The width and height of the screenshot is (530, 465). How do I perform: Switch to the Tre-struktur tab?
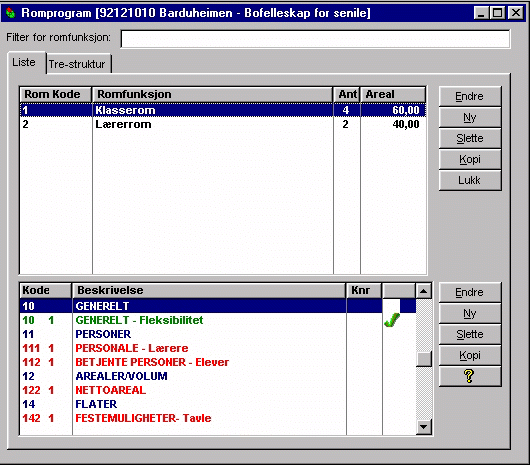pos(77,64)
